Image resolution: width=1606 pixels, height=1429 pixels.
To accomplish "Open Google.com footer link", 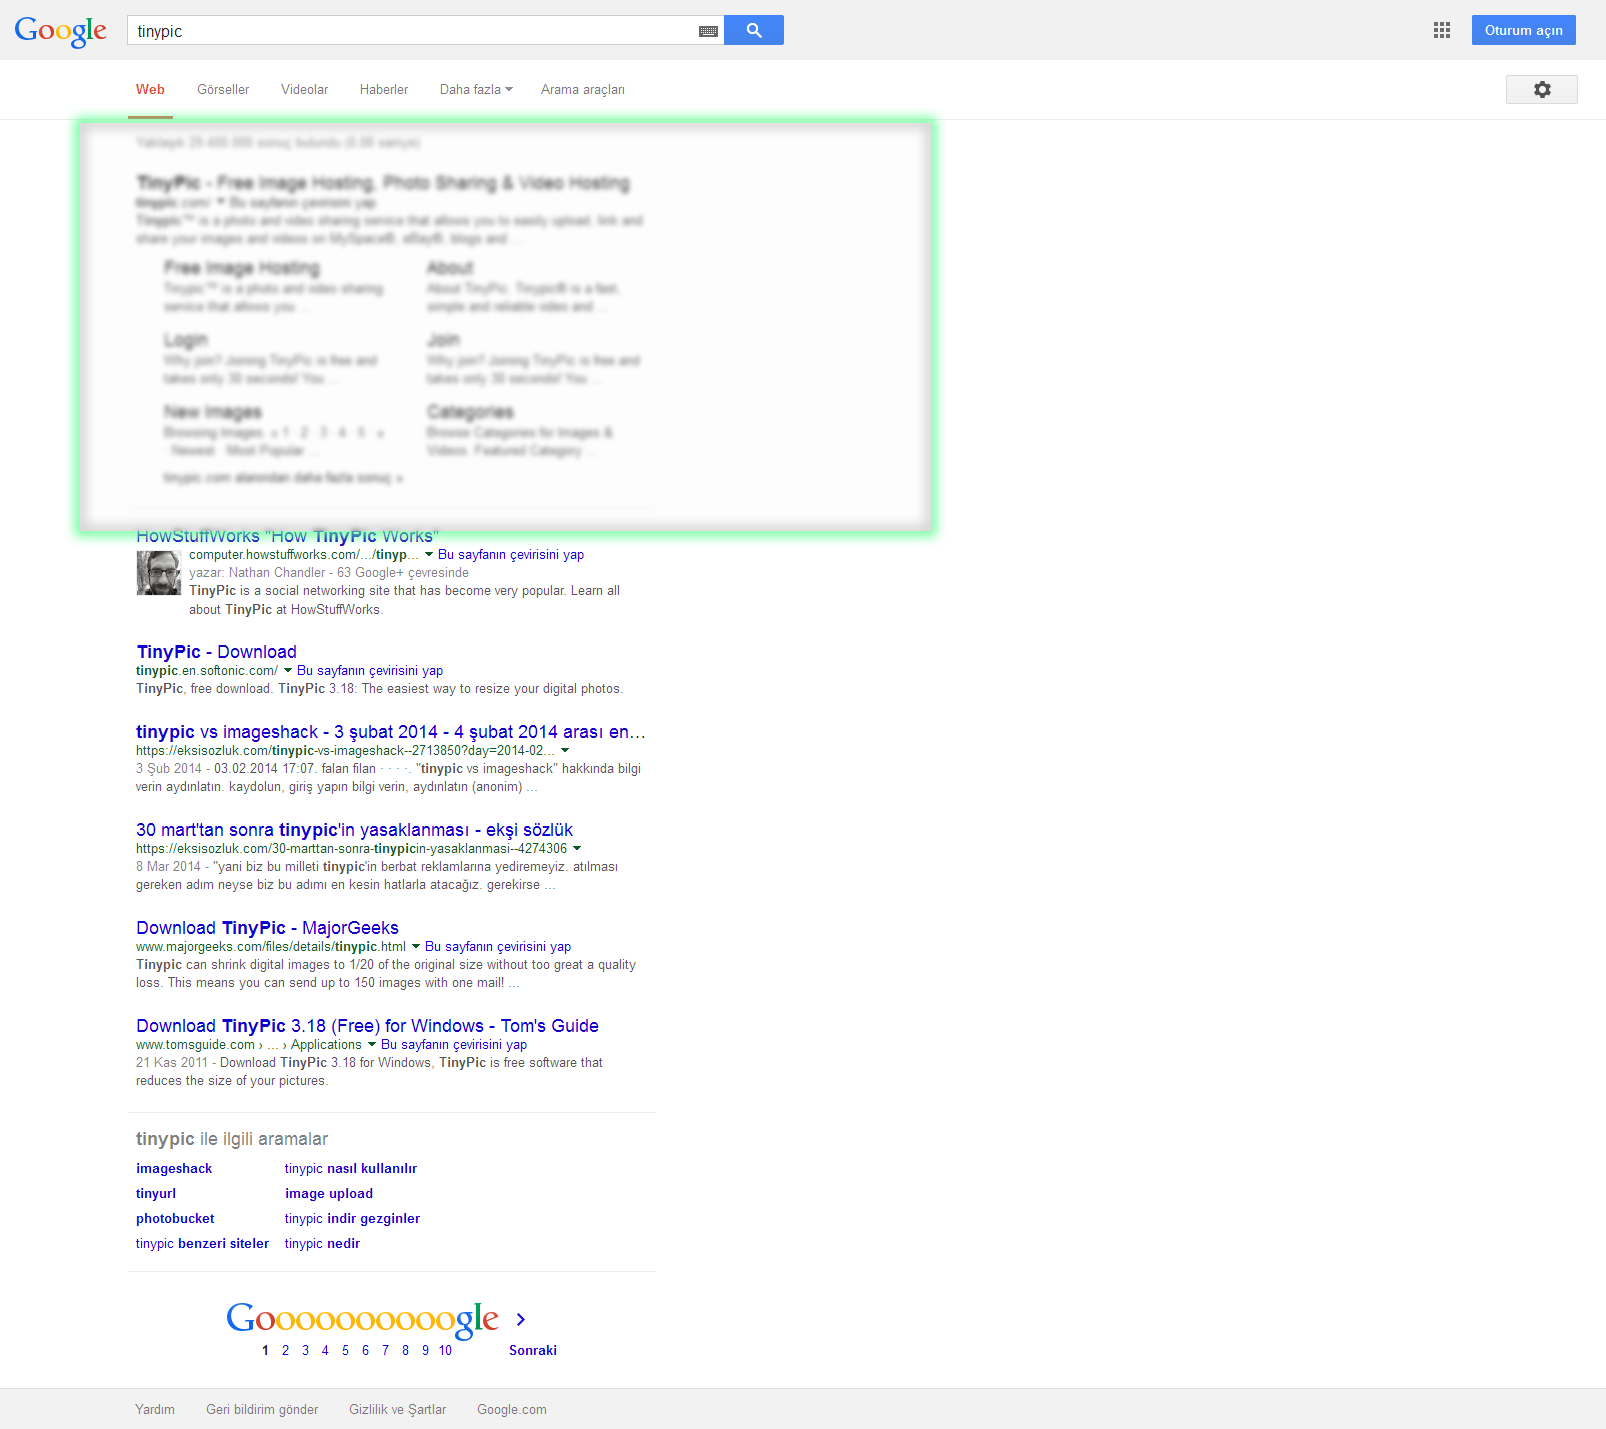I will click(x=512, y=1409).
